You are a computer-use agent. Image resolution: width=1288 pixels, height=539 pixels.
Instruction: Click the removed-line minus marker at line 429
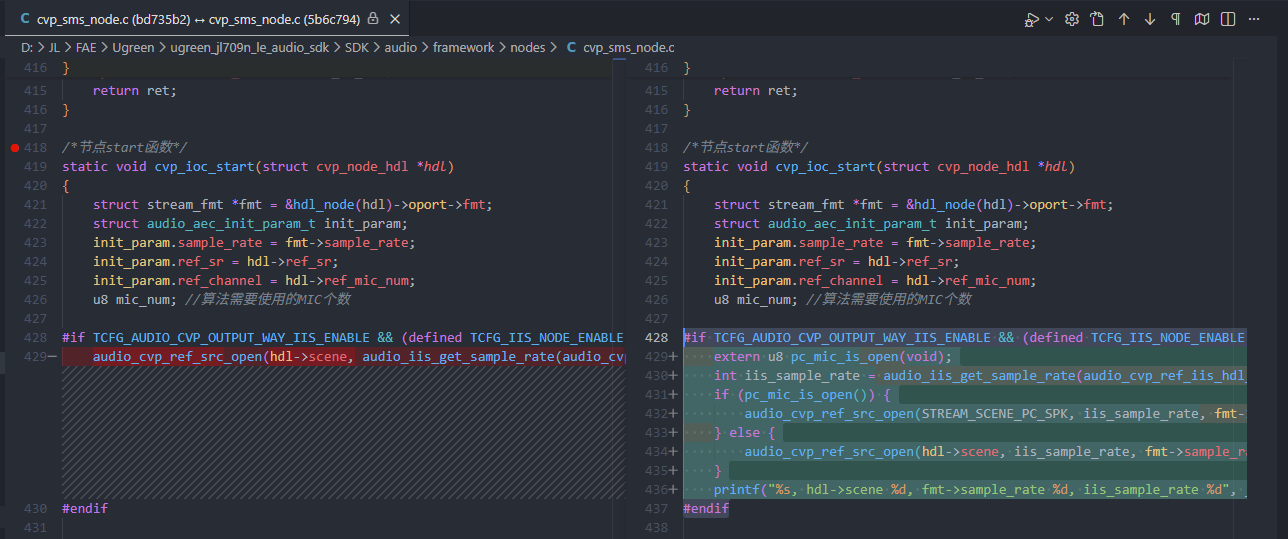coord(53,357)
